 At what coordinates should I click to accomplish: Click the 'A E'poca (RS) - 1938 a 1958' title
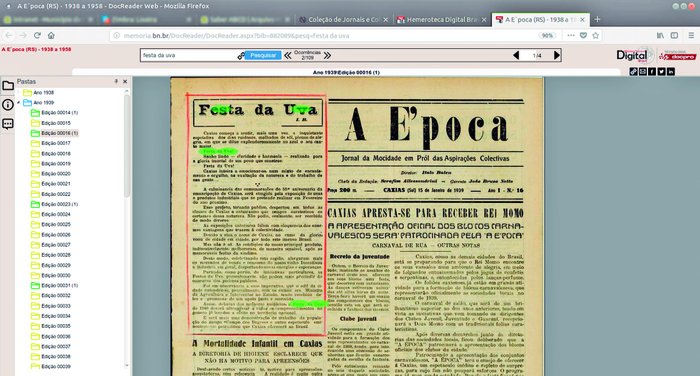36,50
